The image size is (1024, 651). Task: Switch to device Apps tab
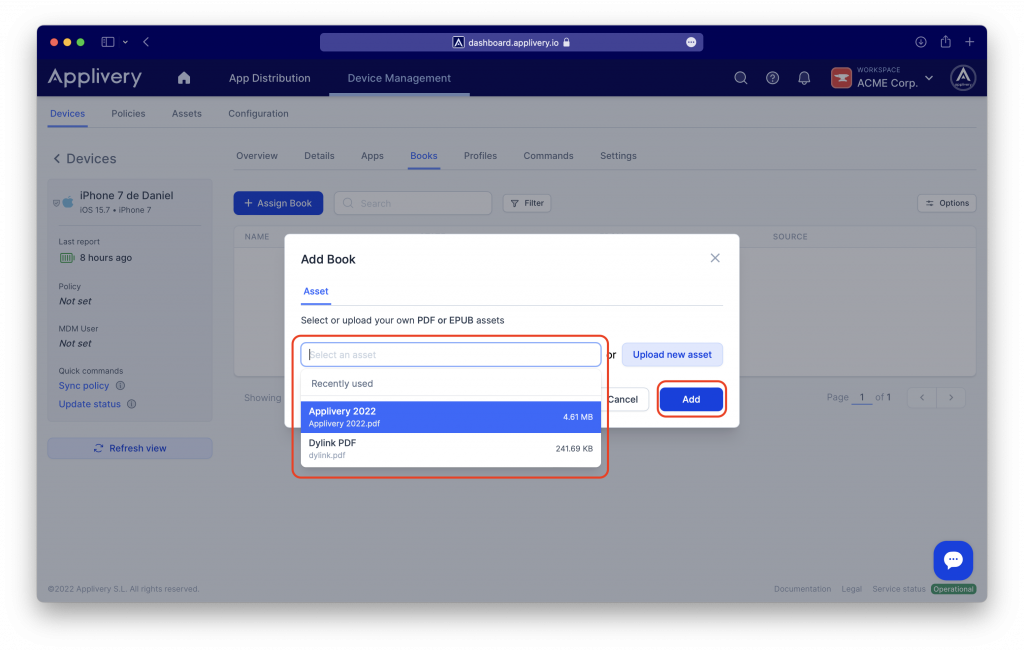372,155
